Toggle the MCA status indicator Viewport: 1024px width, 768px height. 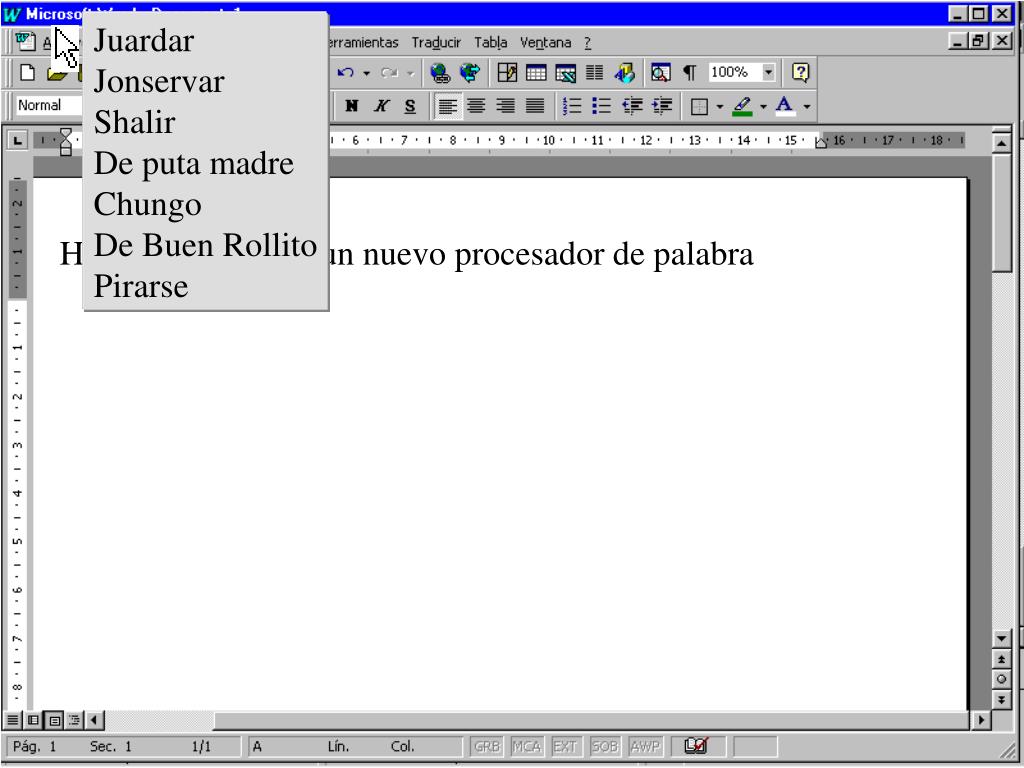[x=526, y=746]
